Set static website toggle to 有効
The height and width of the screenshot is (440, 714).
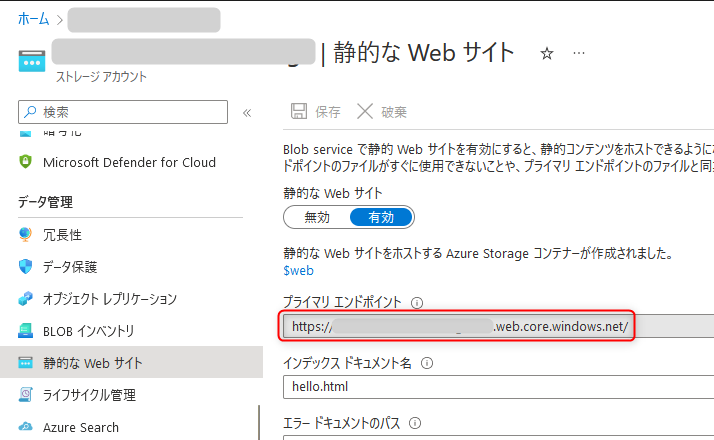click(x=381, y=217)
